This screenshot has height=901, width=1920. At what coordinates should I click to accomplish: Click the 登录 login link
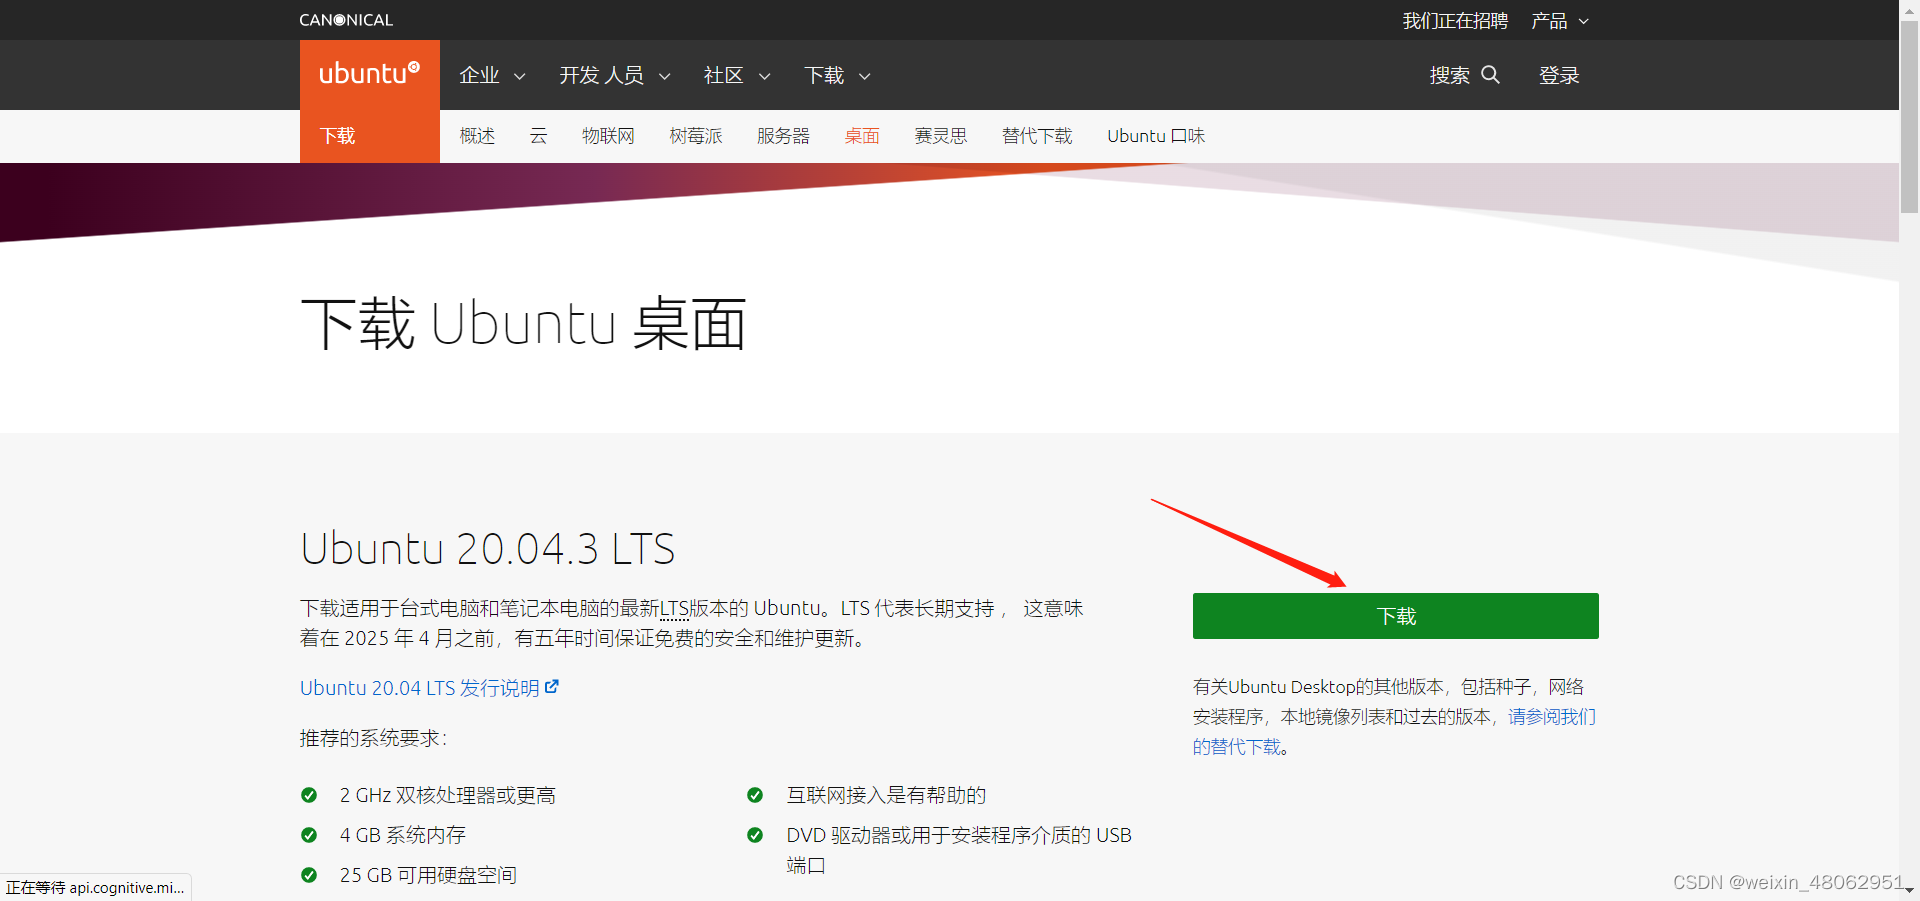1559,75
